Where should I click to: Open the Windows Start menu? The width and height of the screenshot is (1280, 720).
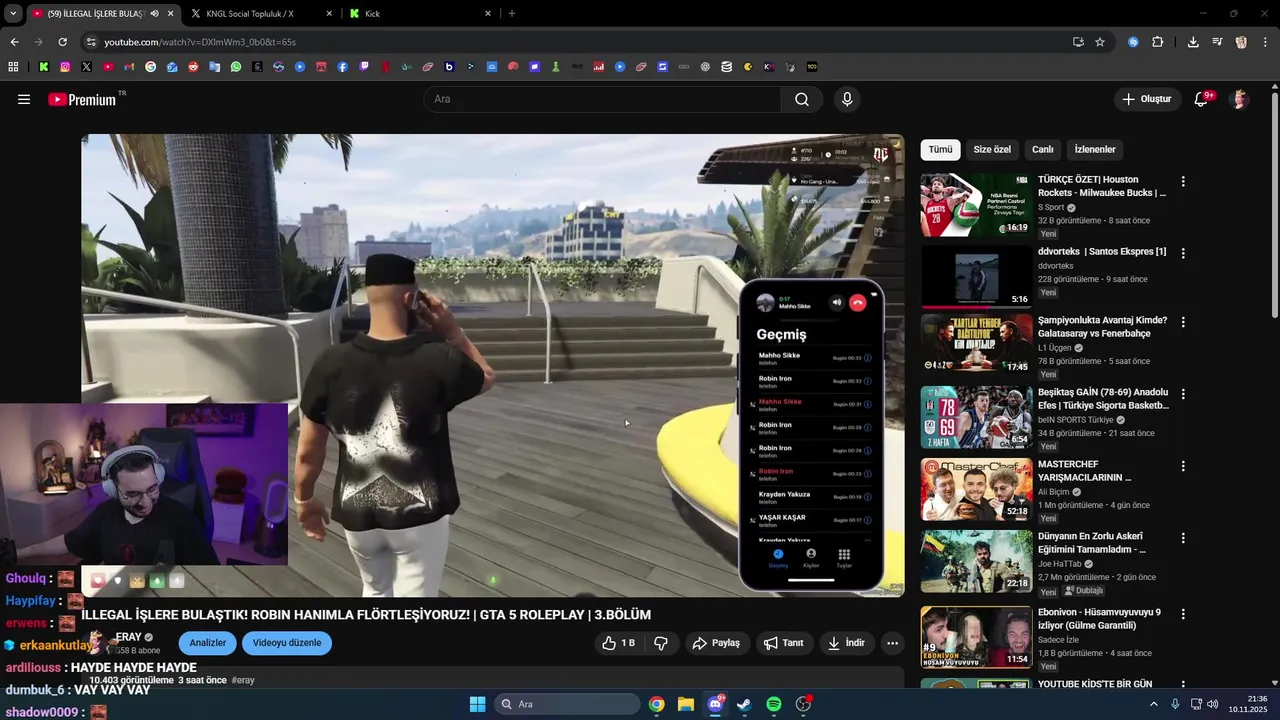click(477, 704)
